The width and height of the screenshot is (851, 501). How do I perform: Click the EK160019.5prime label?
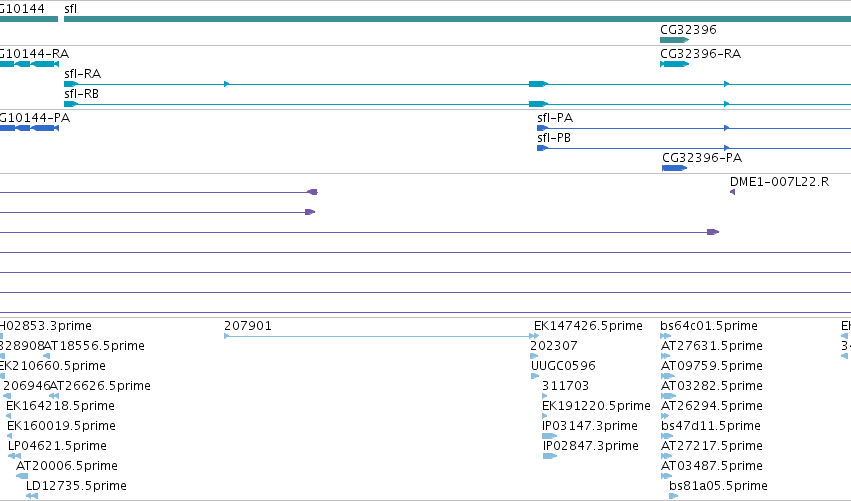click(61, 426)
